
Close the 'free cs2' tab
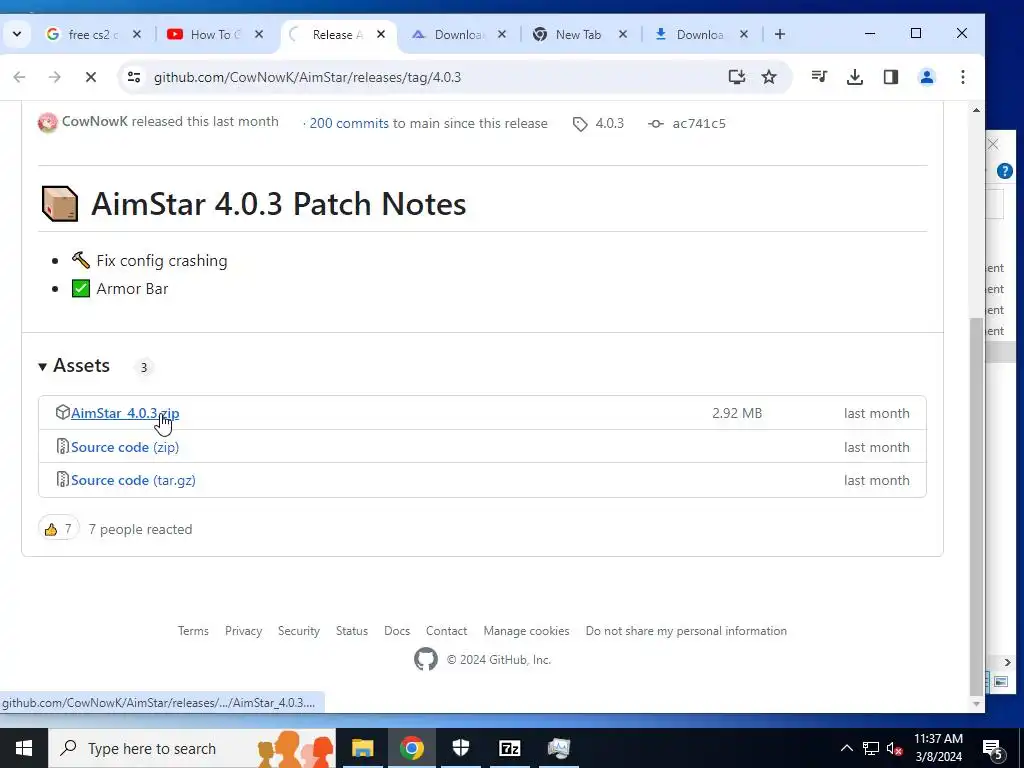pos(136,35)
